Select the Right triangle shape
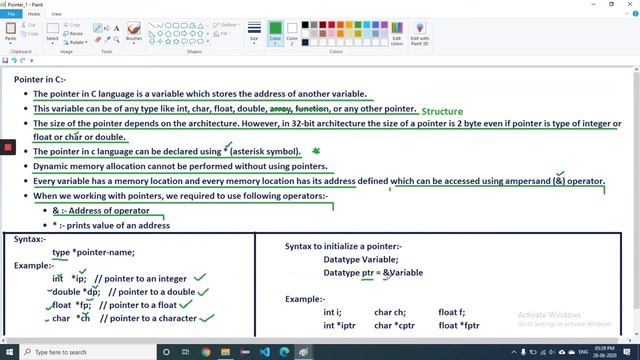640x360 pixels. 152,33
